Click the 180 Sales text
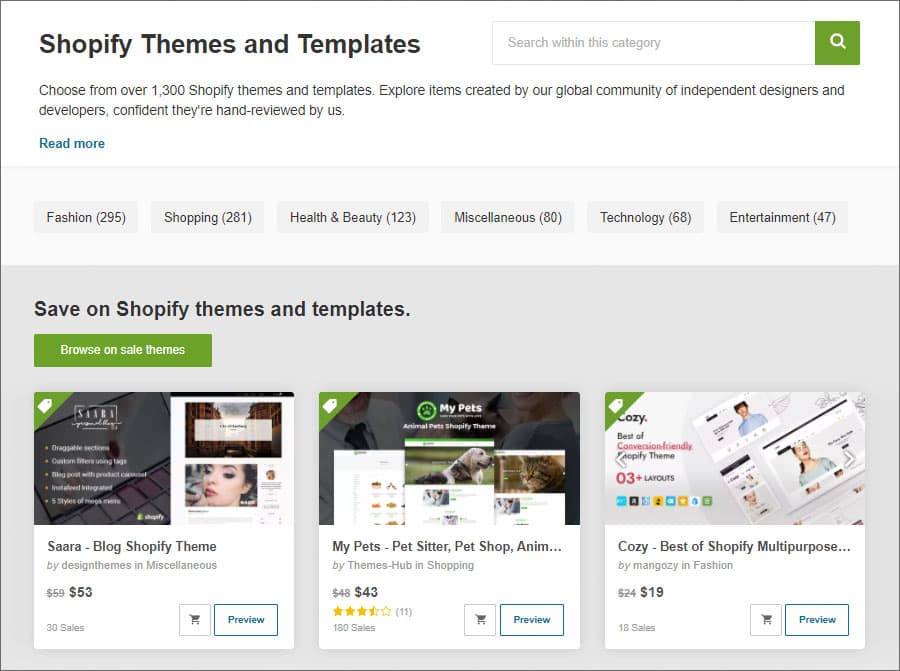The width and height of the screenshot is (900, 671). click(x=354, y=628)
